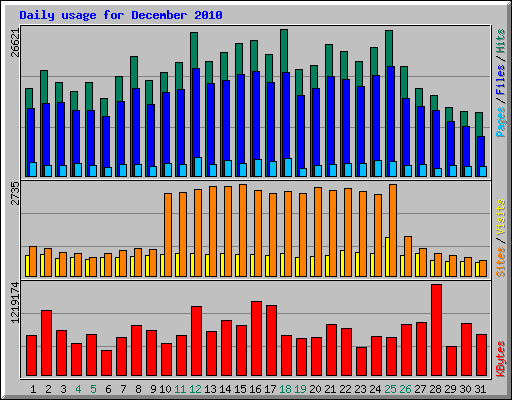The width and height of the screenshot is (512, 400).
Task: Click green day label 25
Action: (390, 389)
